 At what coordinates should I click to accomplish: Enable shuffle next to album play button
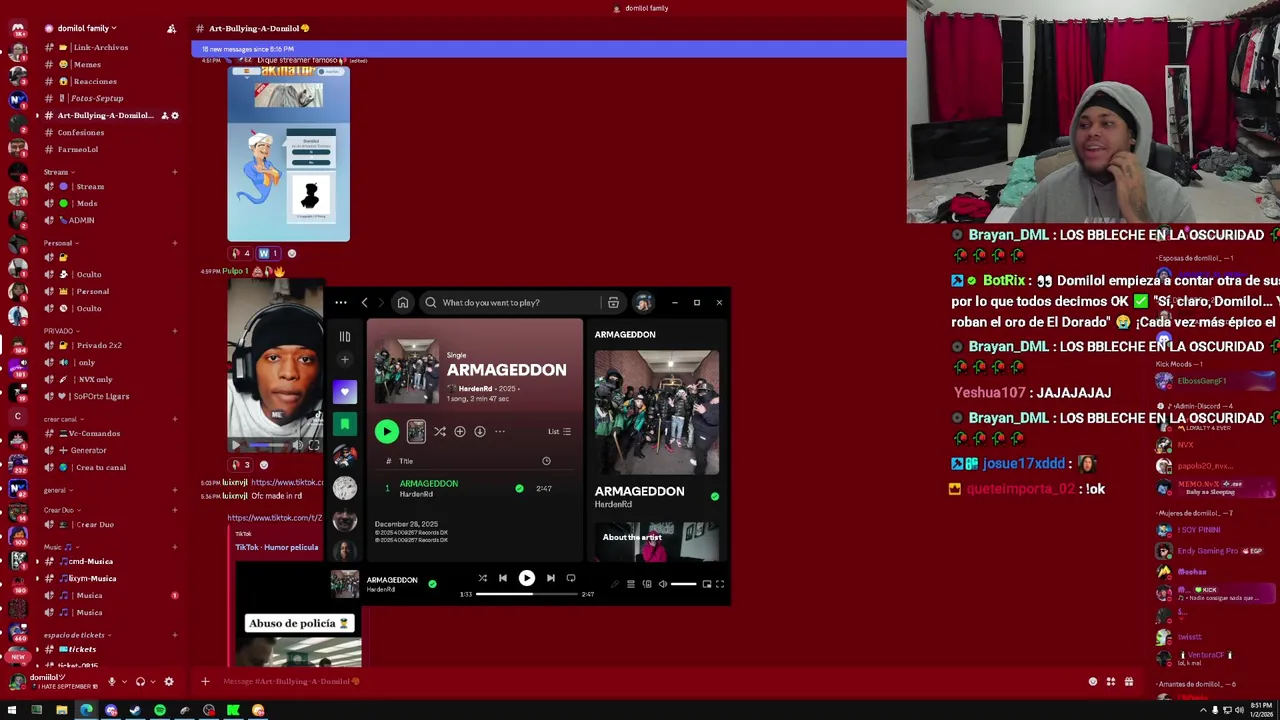tap(440, 431)
